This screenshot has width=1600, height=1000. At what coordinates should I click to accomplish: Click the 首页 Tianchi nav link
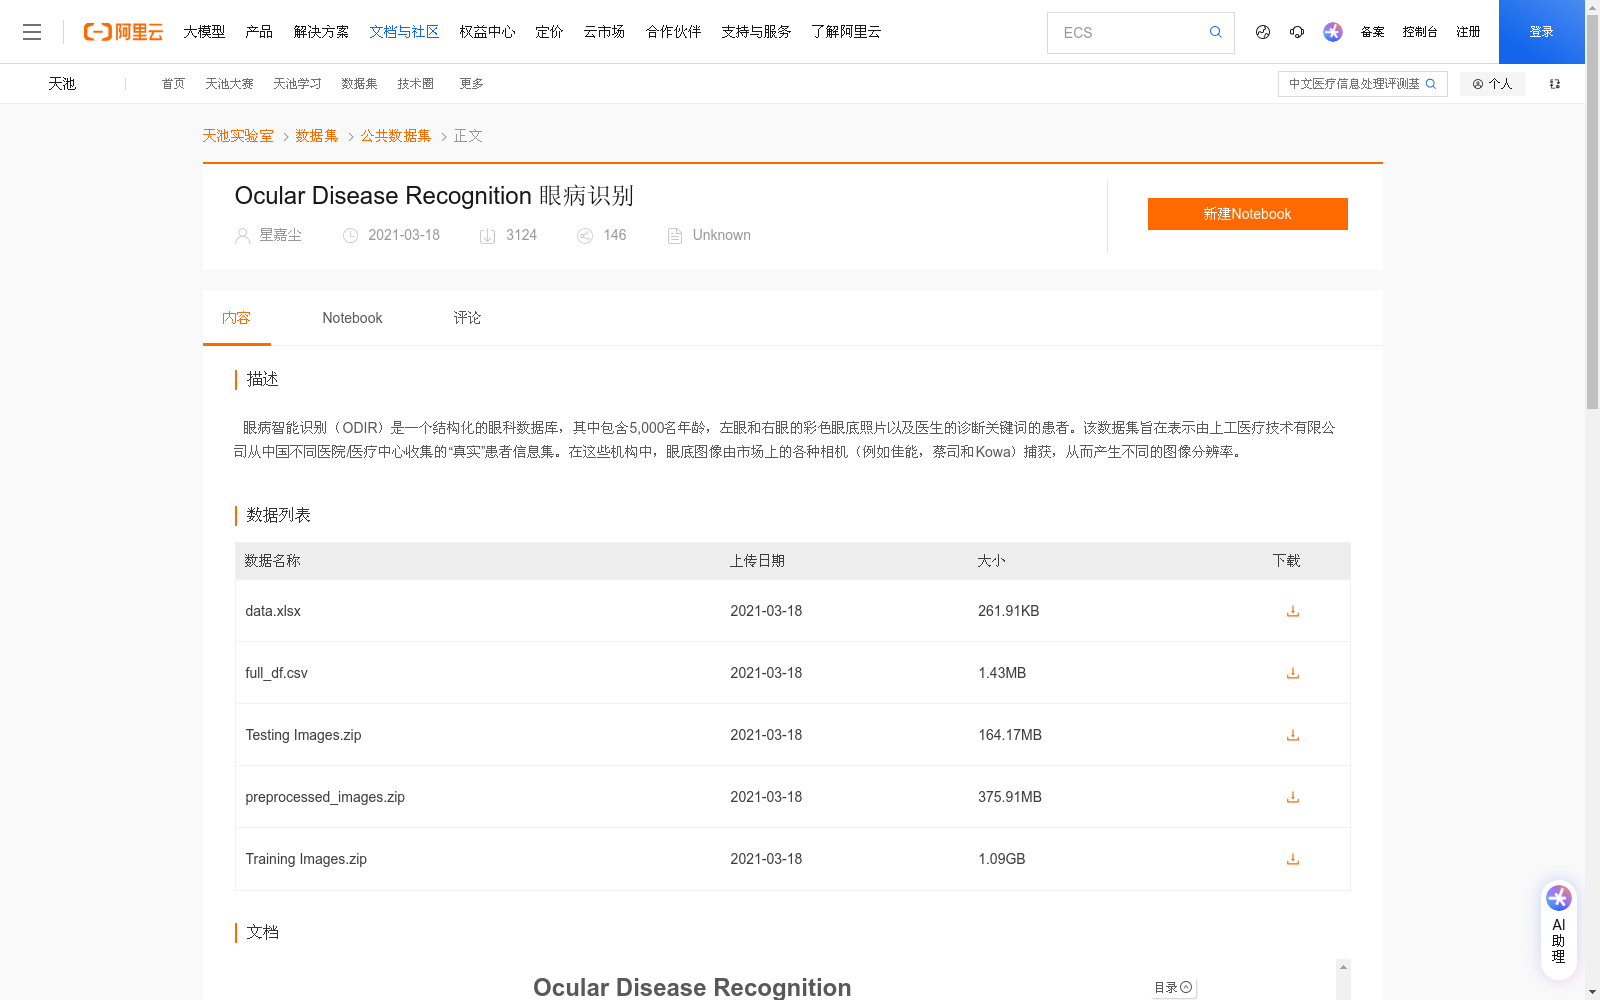click(173, 84)
